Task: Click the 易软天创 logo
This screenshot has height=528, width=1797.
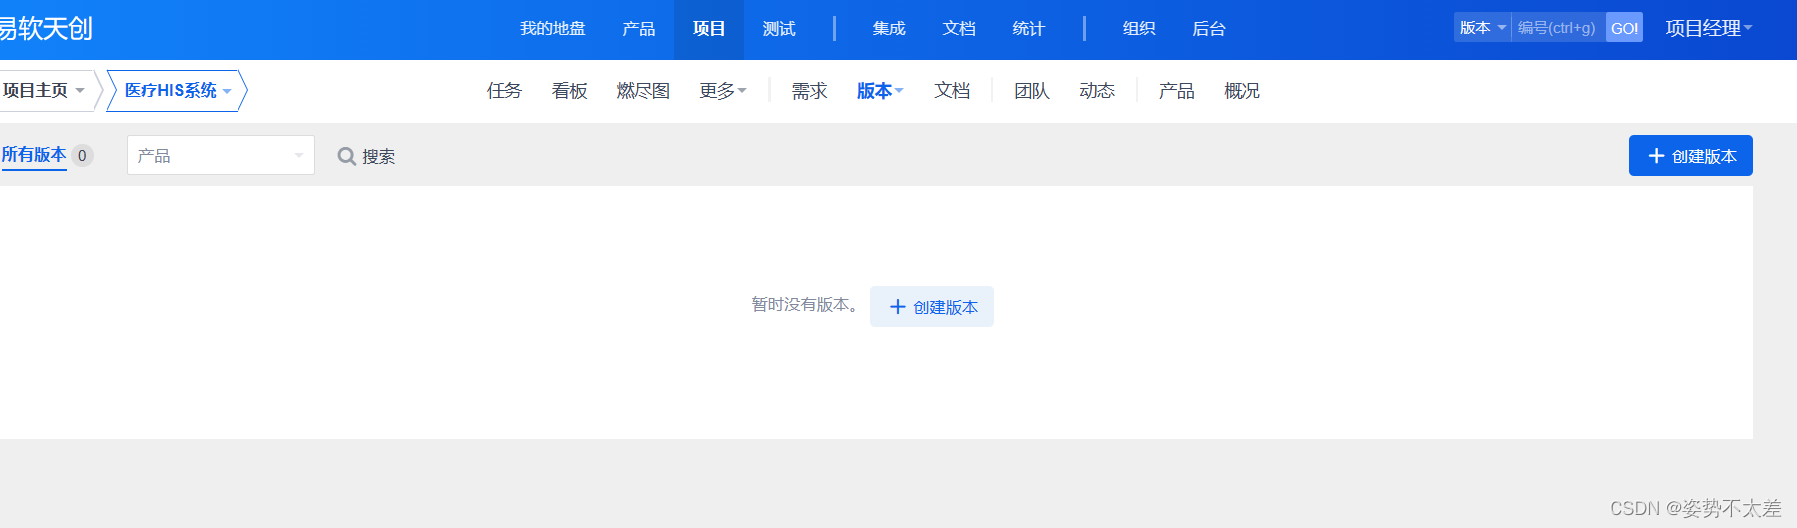Action: tap(46, 28)
